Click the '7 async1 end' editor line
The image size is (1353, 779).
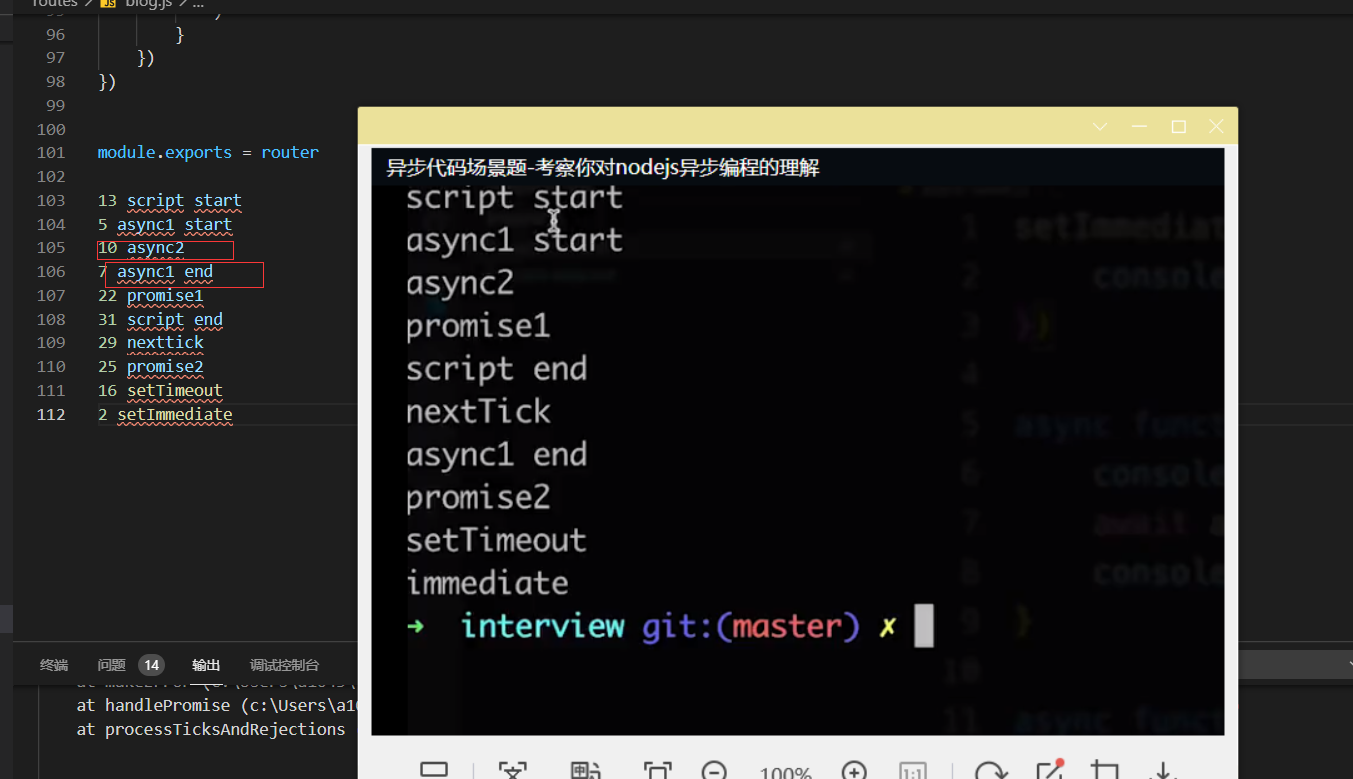click(x=155, y=272)
